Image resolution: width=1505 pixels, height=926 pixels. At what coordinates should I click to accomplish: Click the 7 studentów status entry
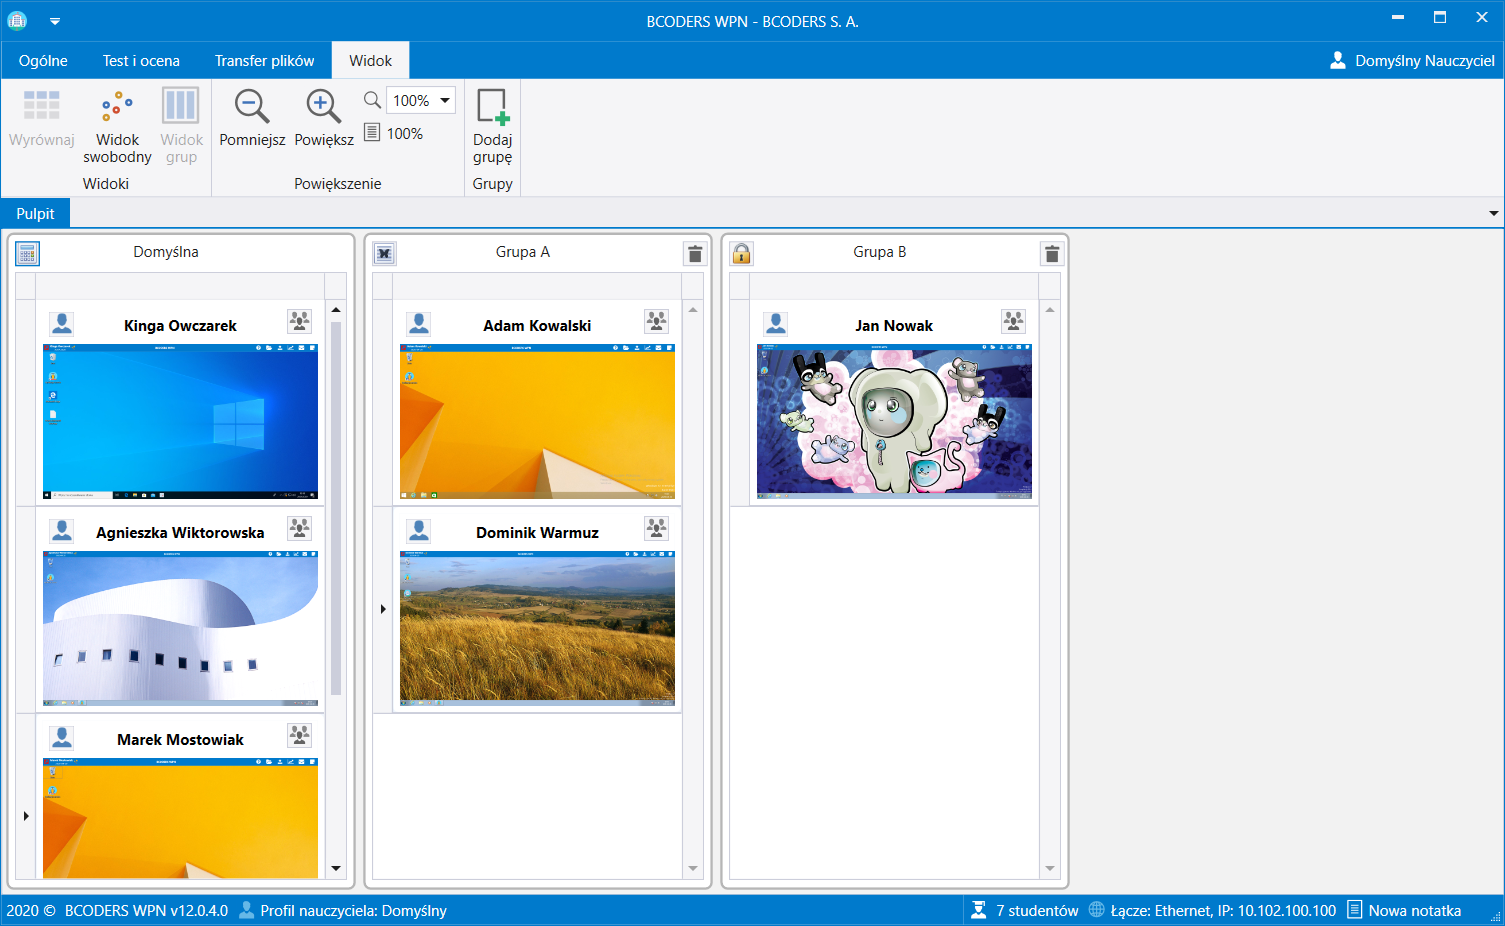[1037, 910]
